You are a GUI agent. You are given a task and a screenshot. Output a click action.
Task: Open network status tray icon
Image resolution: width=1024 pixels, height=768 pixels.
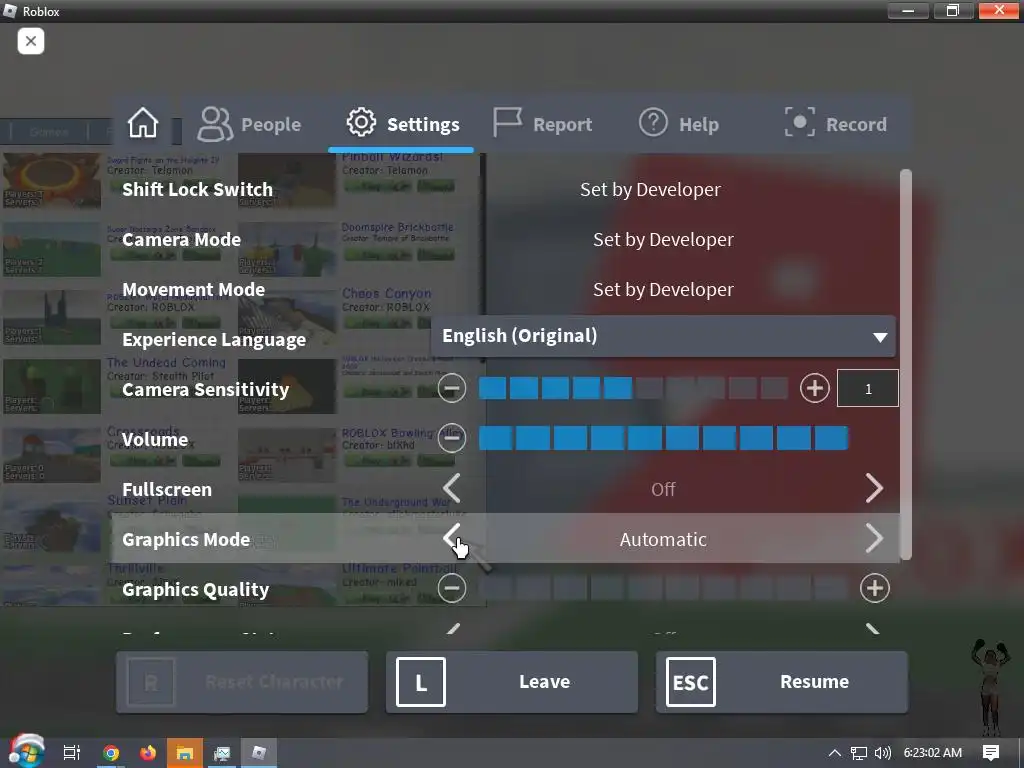coord(859,753)
